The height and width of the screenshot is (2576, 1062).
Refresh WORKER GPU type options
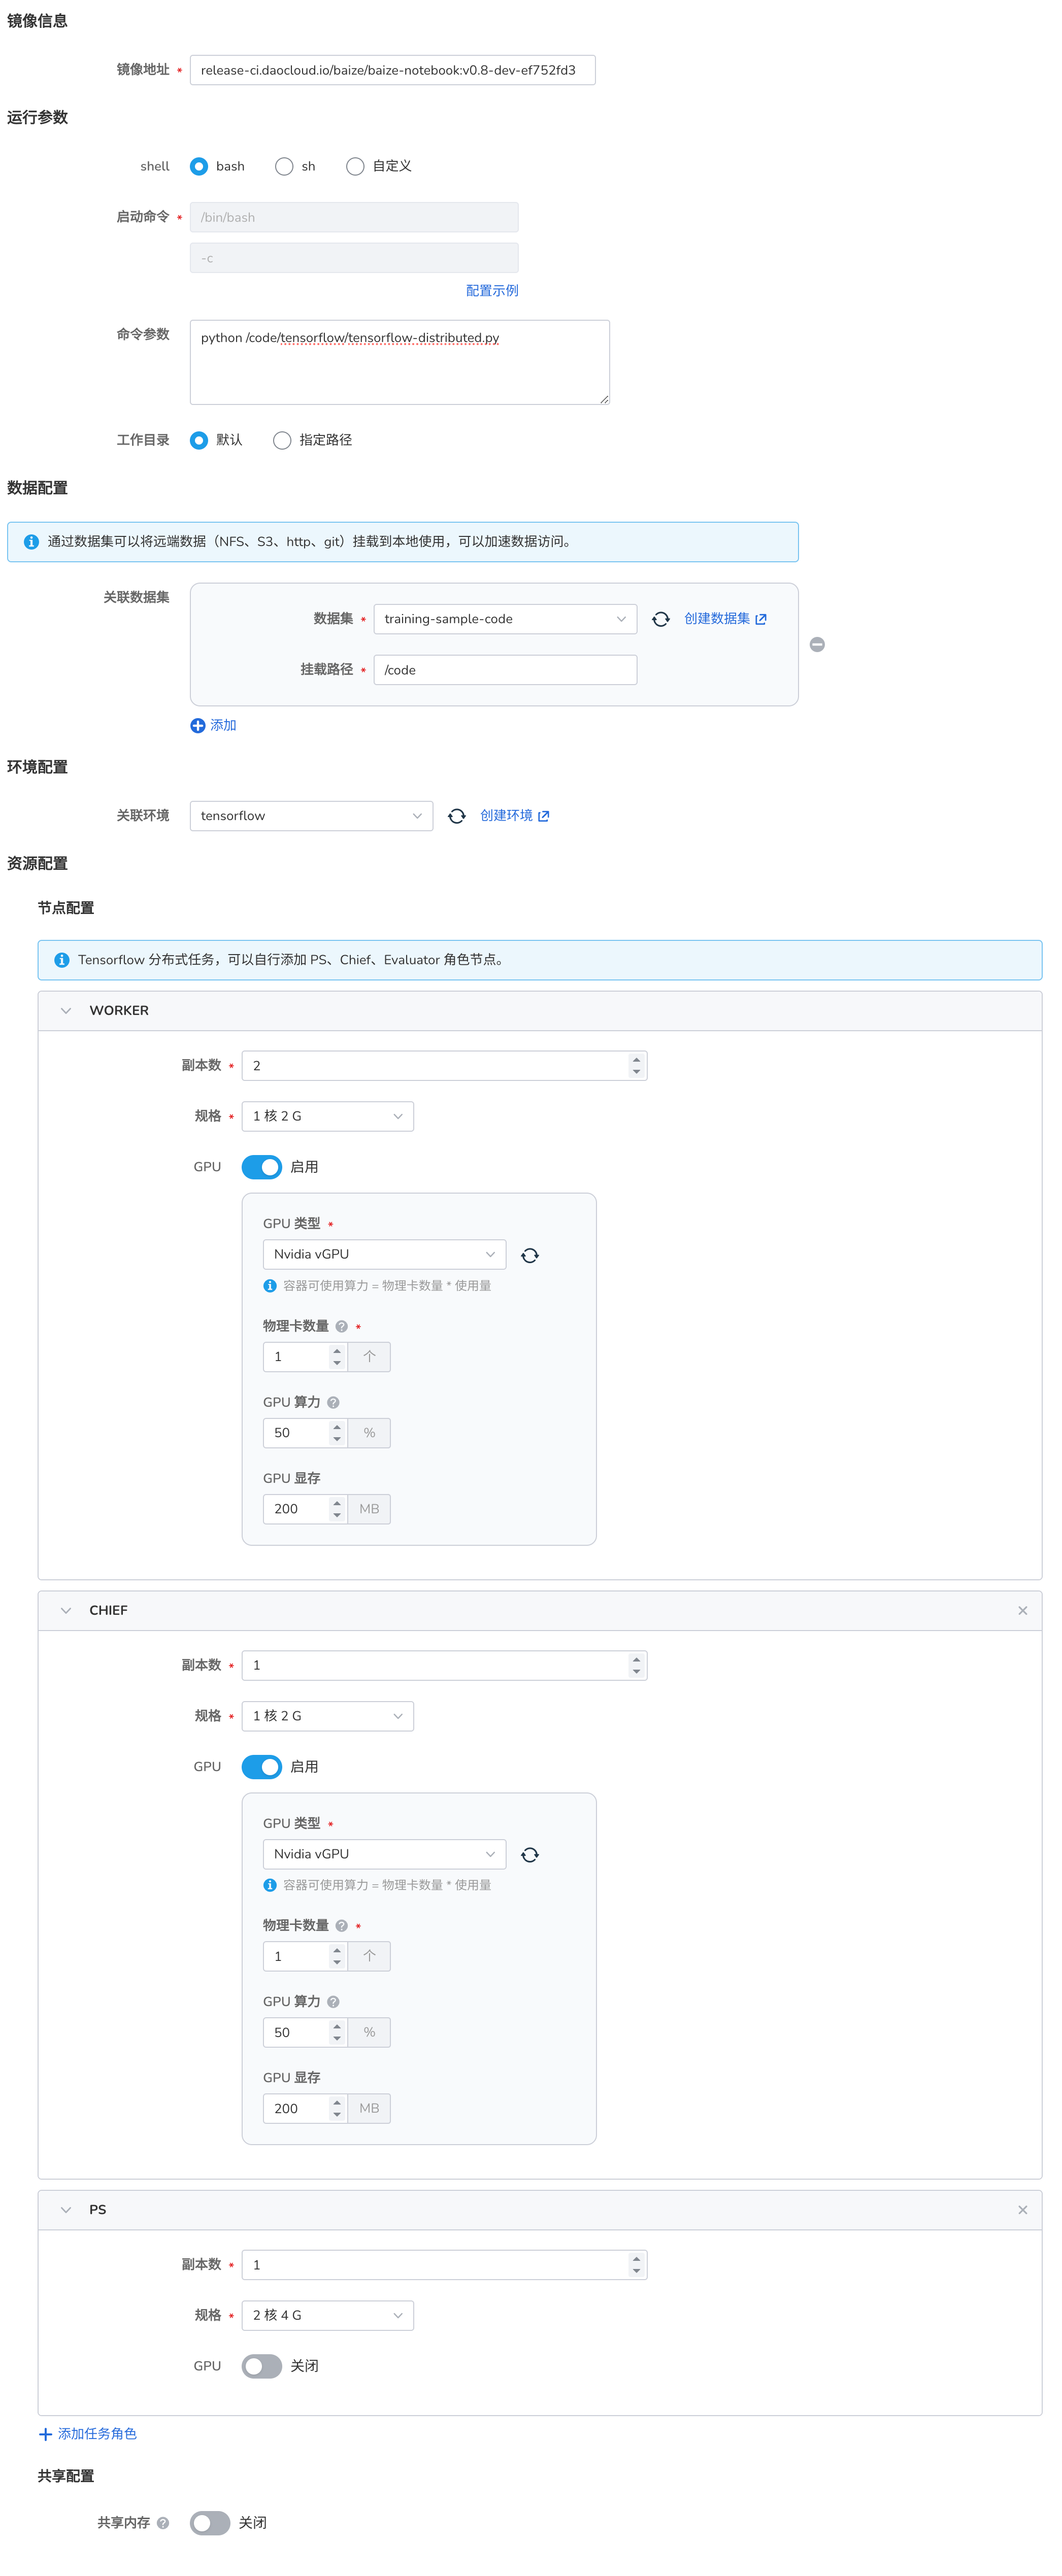pyautogui.click(x=529, y=1254)
